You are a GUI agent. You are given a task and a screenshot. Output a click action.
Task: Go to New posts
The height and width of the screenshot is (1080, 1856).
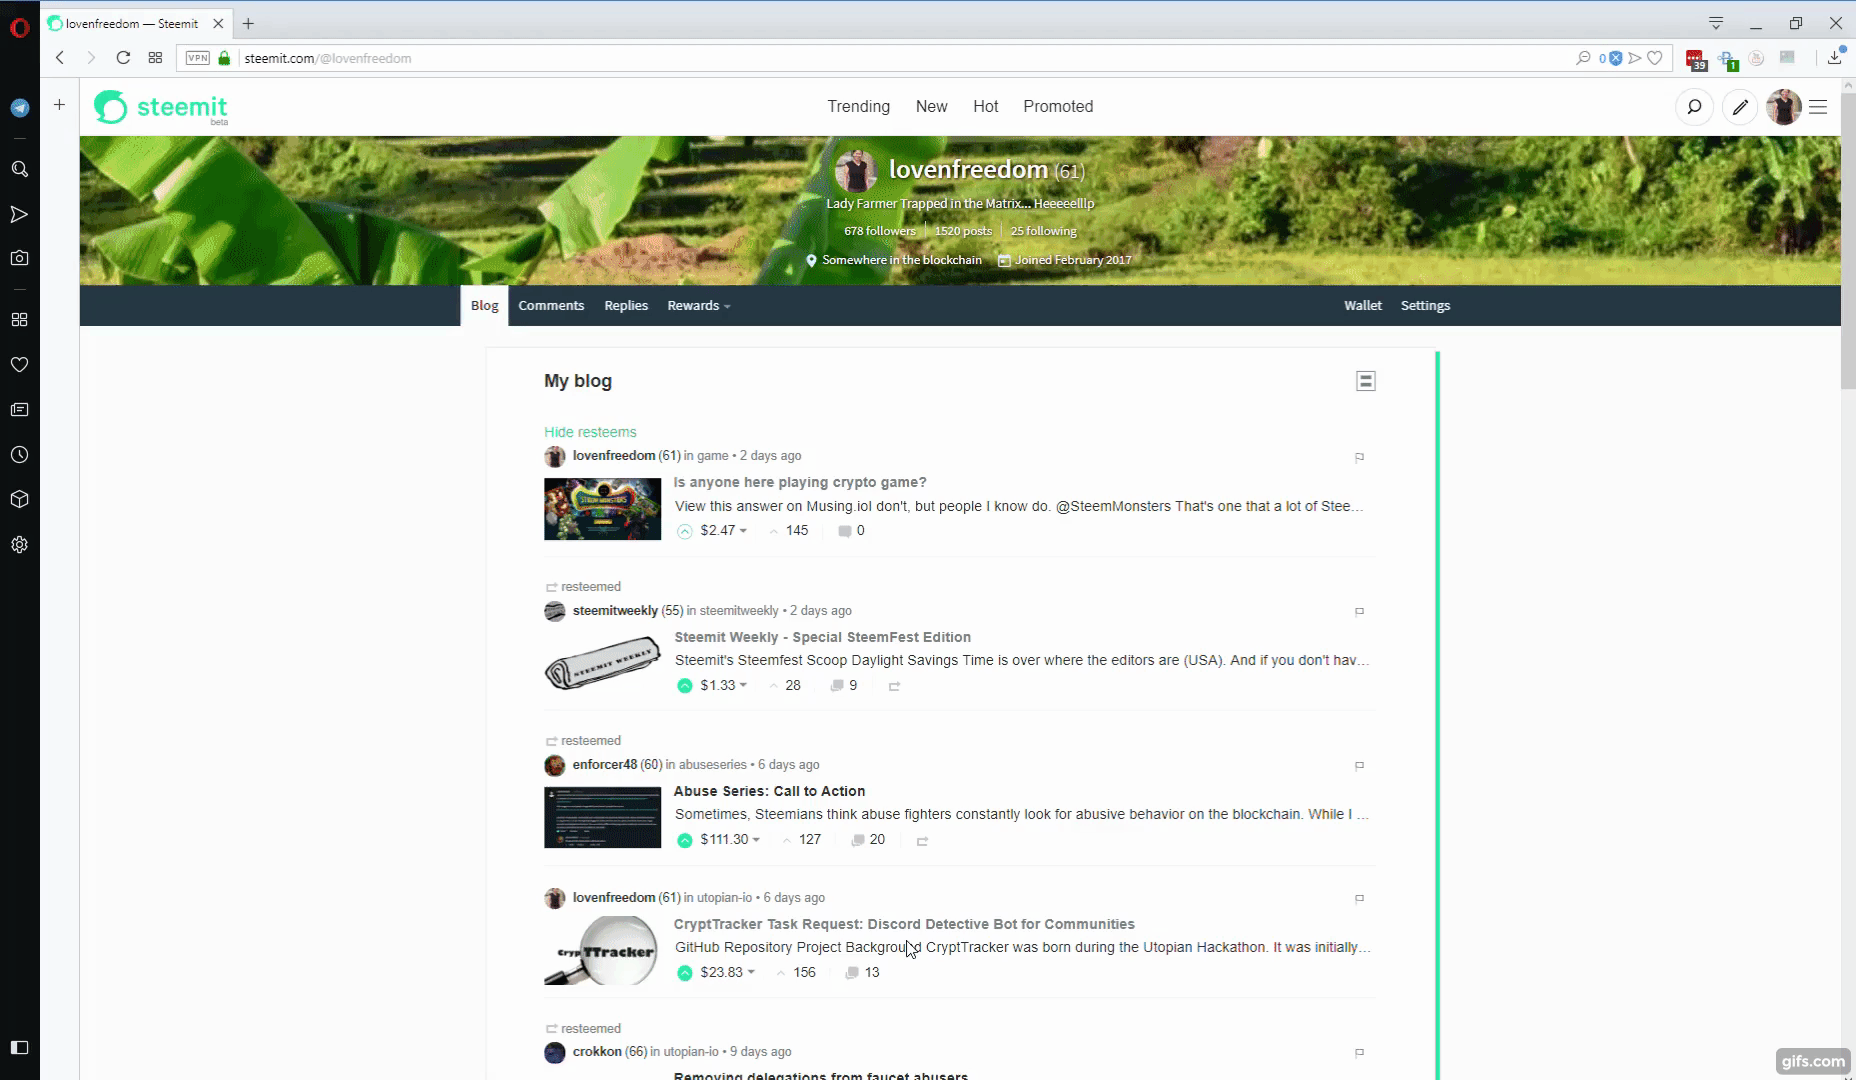pyautogui.click(x=931, y=106)
